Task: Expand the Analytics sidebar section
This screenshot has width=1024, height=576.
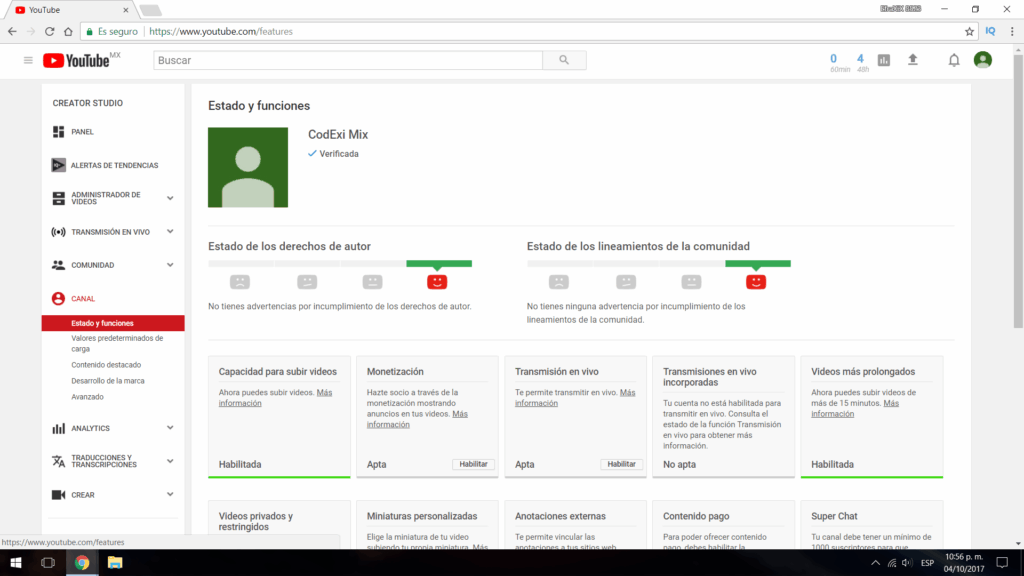Action: [x=170, y=428]
